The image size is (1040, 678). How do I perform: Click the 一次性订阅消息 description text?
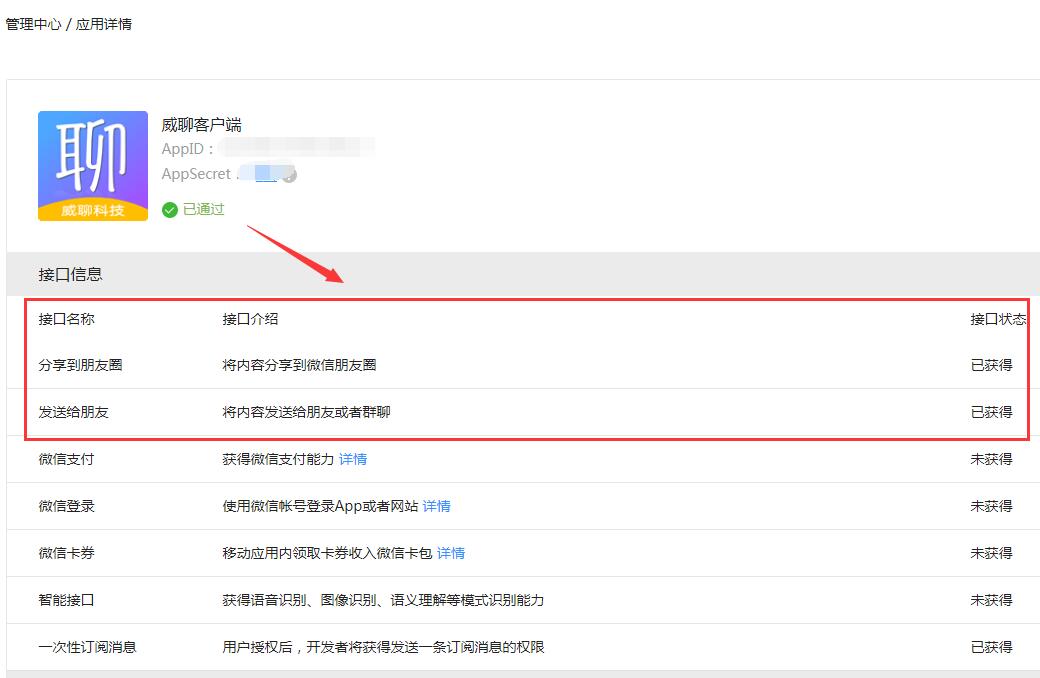coord(383,647)
